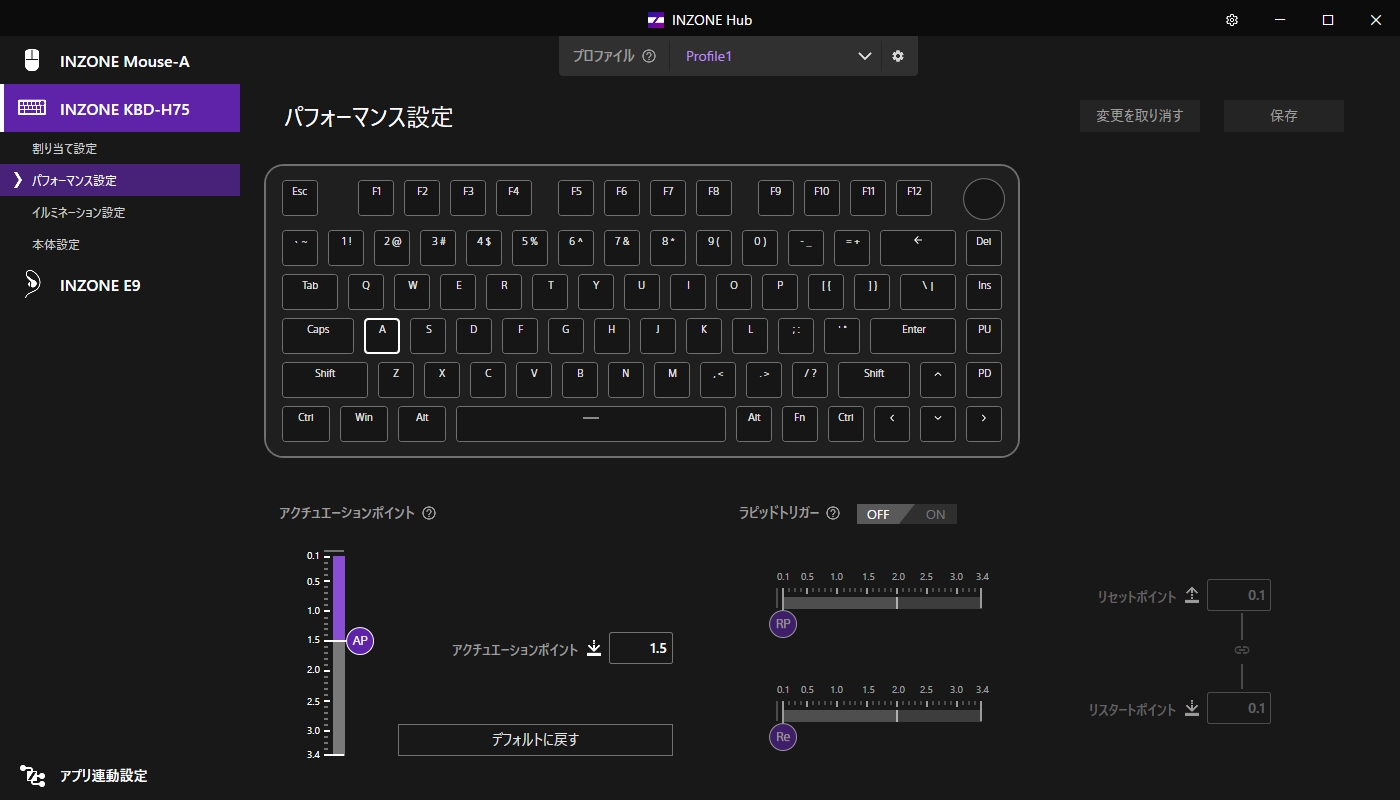The height and width of the screenshot is (800, 1400).
Task: Click the Re restart point slider handle
Action: (x=783, y=738)
